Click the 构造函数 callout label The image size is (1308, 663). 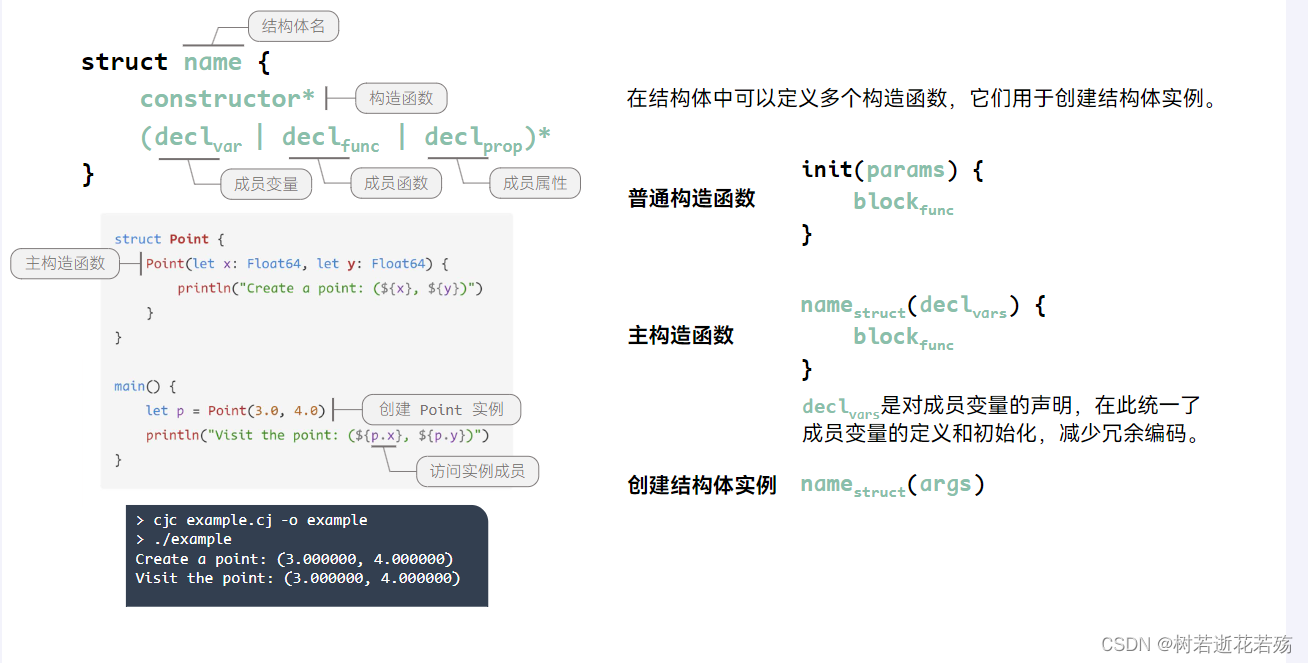401,98
